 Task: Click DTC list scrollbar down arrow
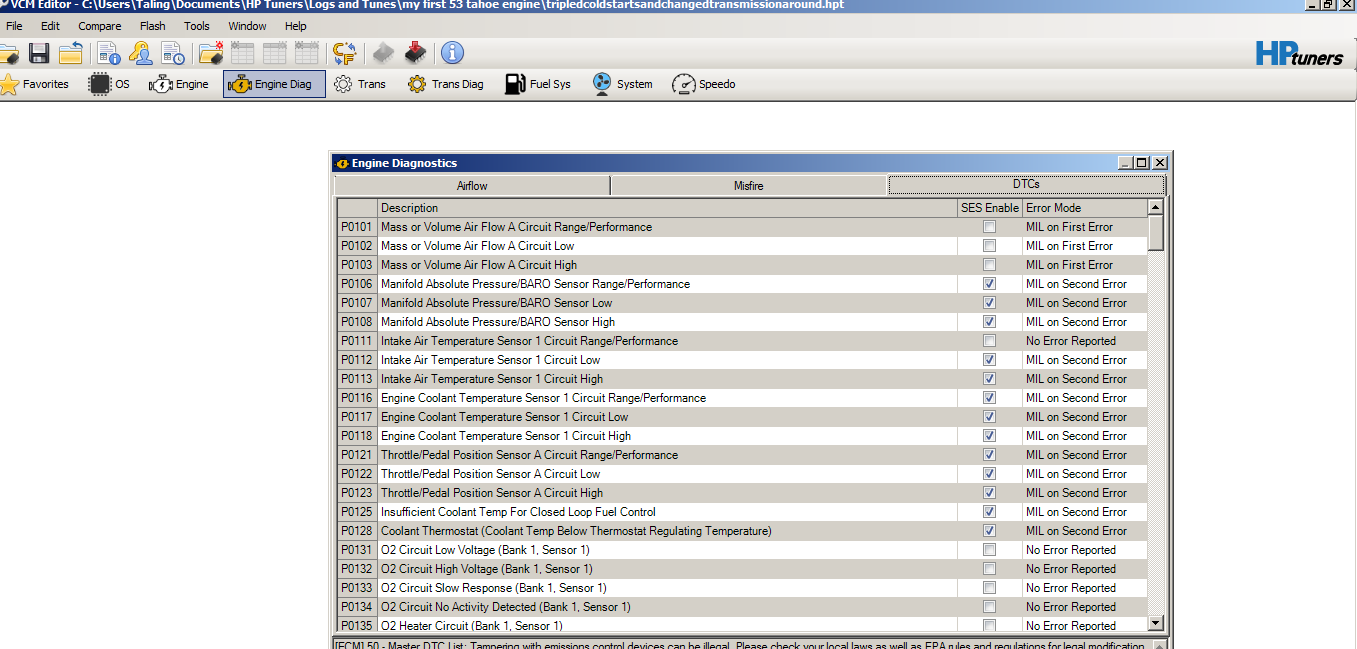(1156, 623)
